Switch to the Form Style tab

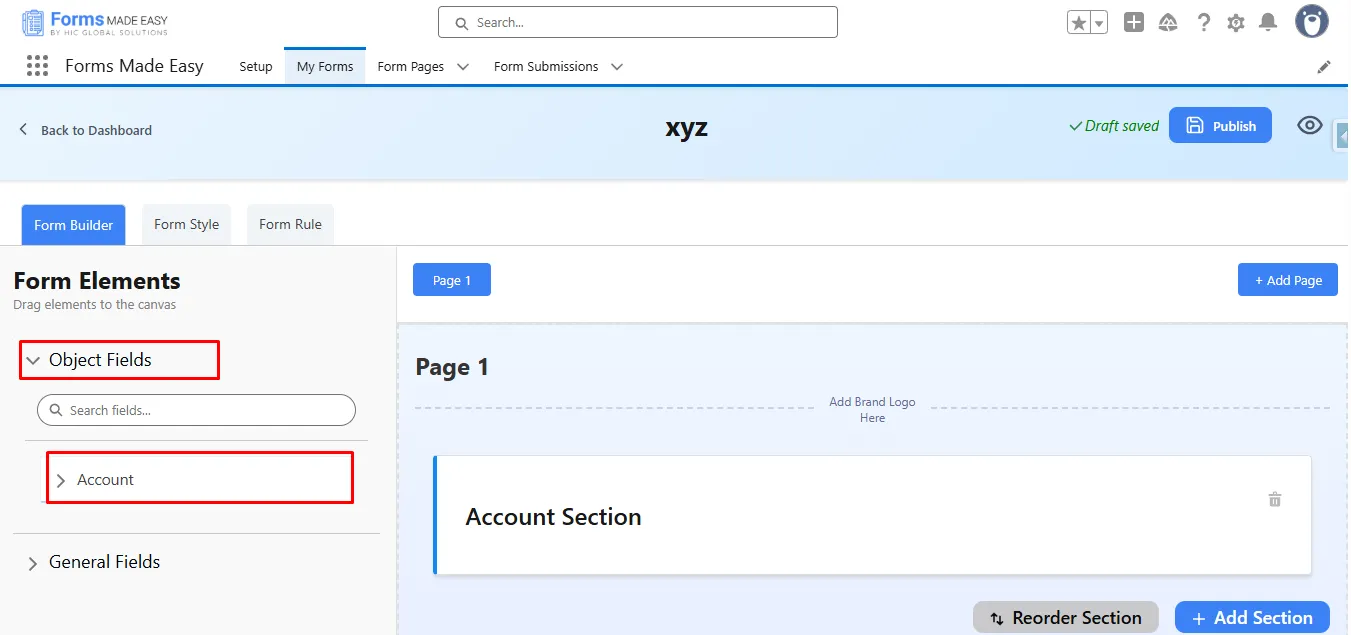(x=186, y=225)
